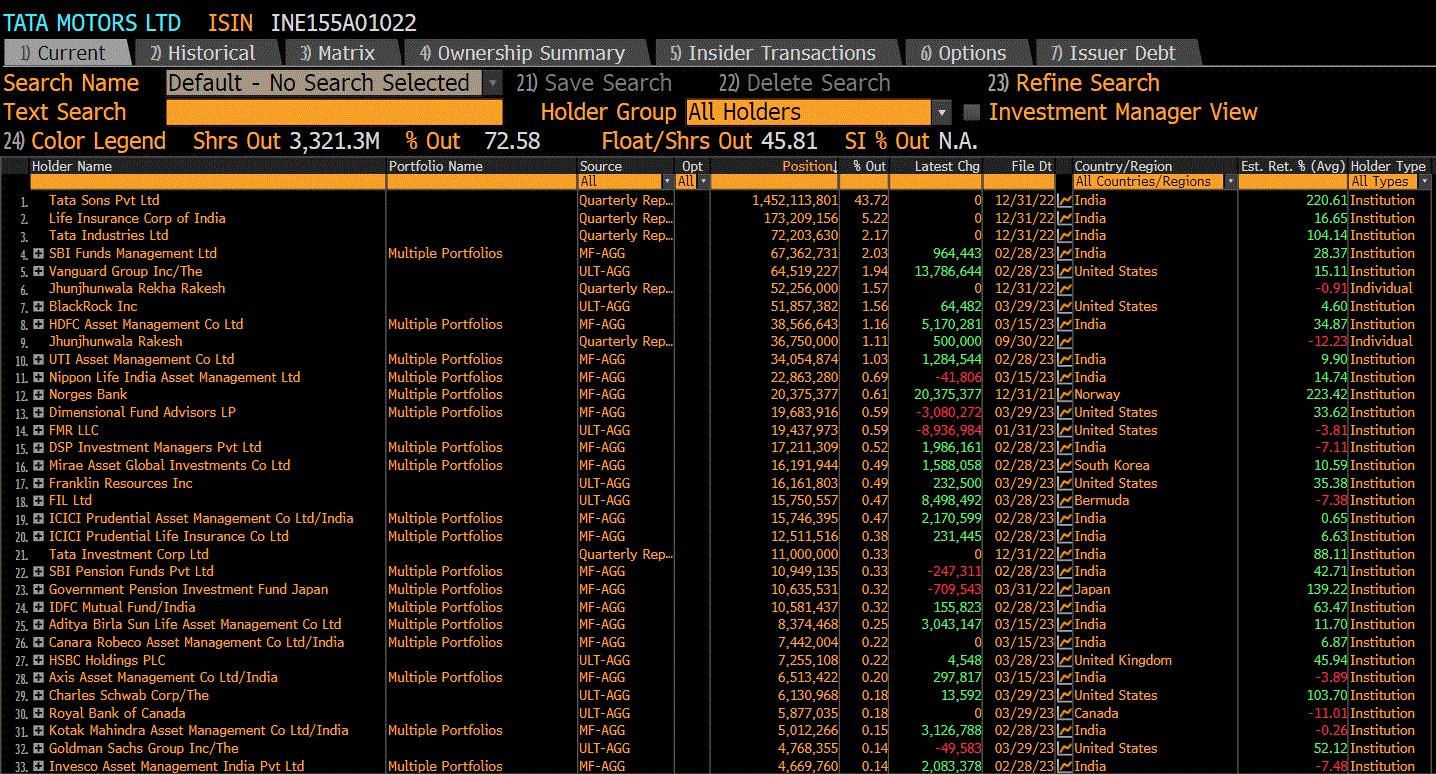Open chart icon in Franklin Resources Inc row
This screenshot has width=1436, height=774.
click(1065, 483)
